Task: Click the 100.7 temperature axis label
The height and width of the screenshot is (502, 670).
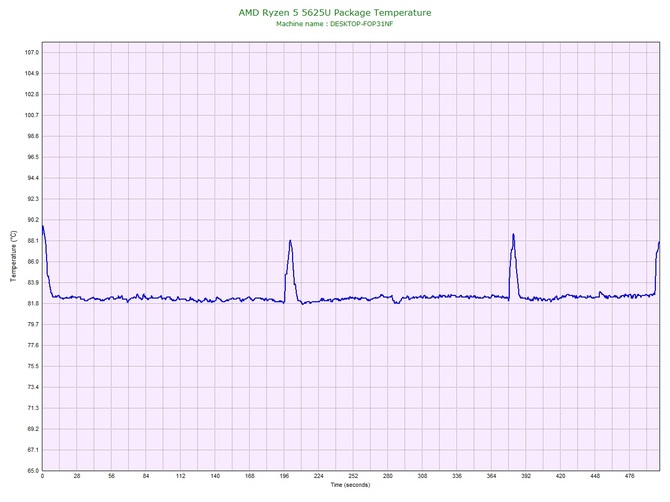Action: tap(32, 115)
